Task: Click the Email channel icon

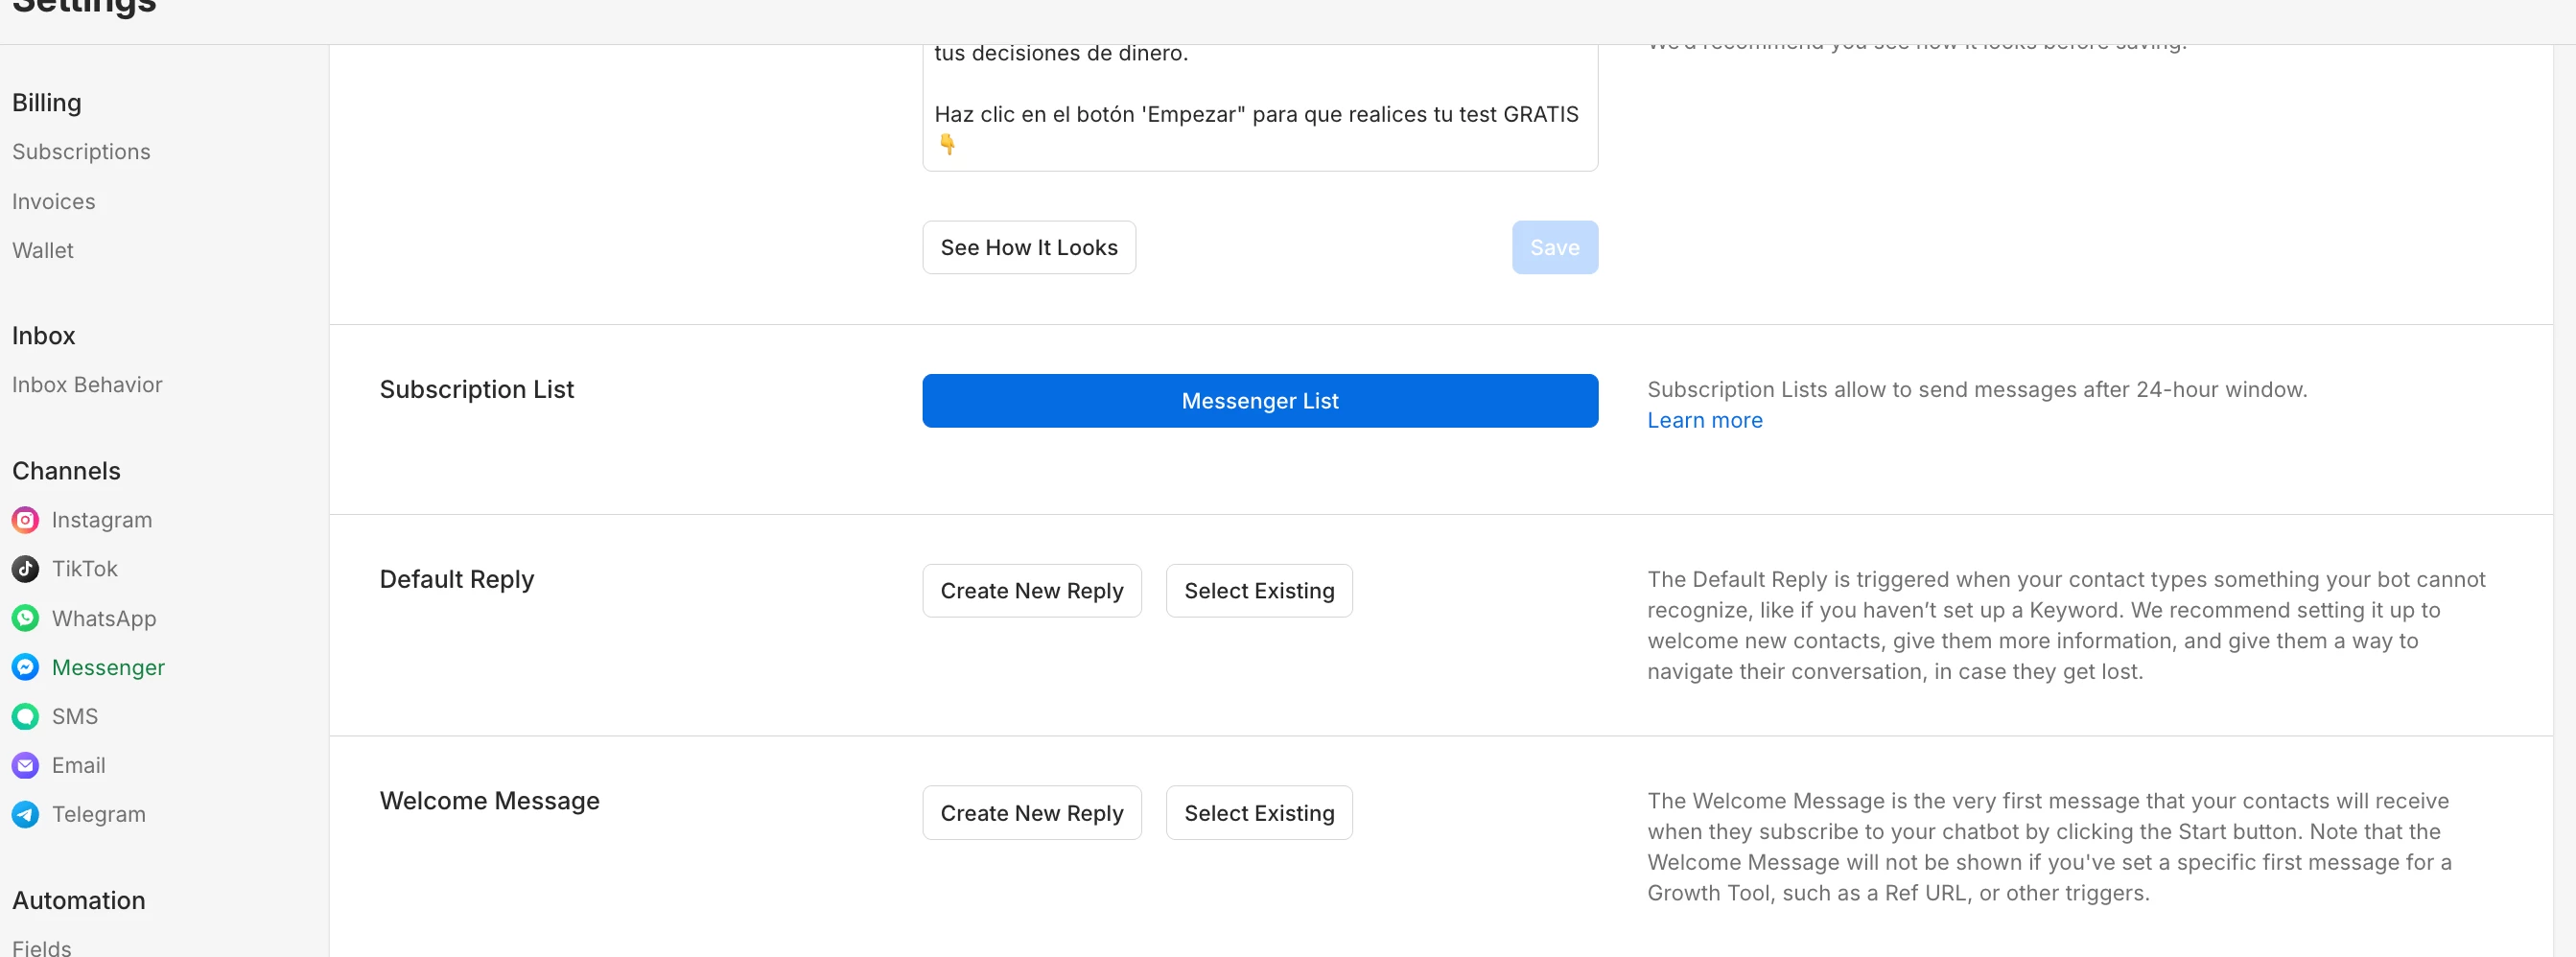Action: coord(25,765)
